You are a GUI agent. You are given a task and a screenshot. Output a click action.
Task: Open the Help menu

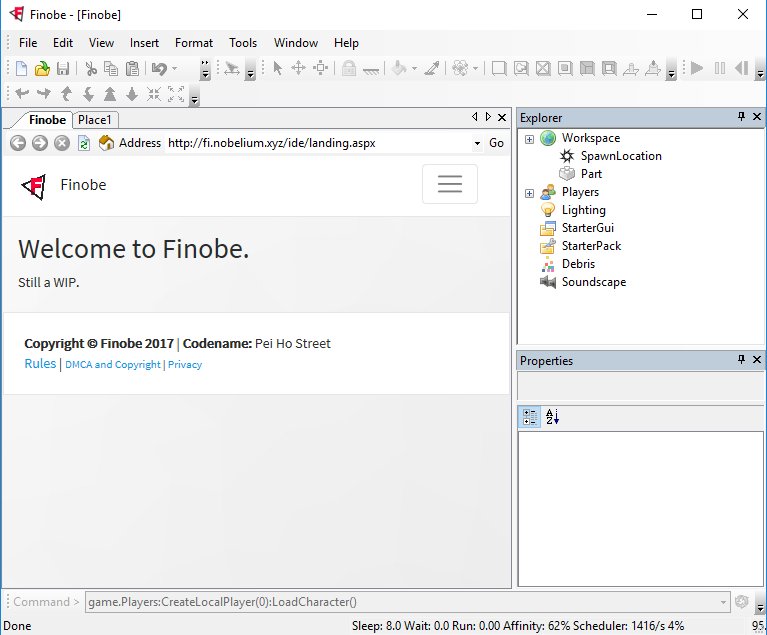point(346,43)
